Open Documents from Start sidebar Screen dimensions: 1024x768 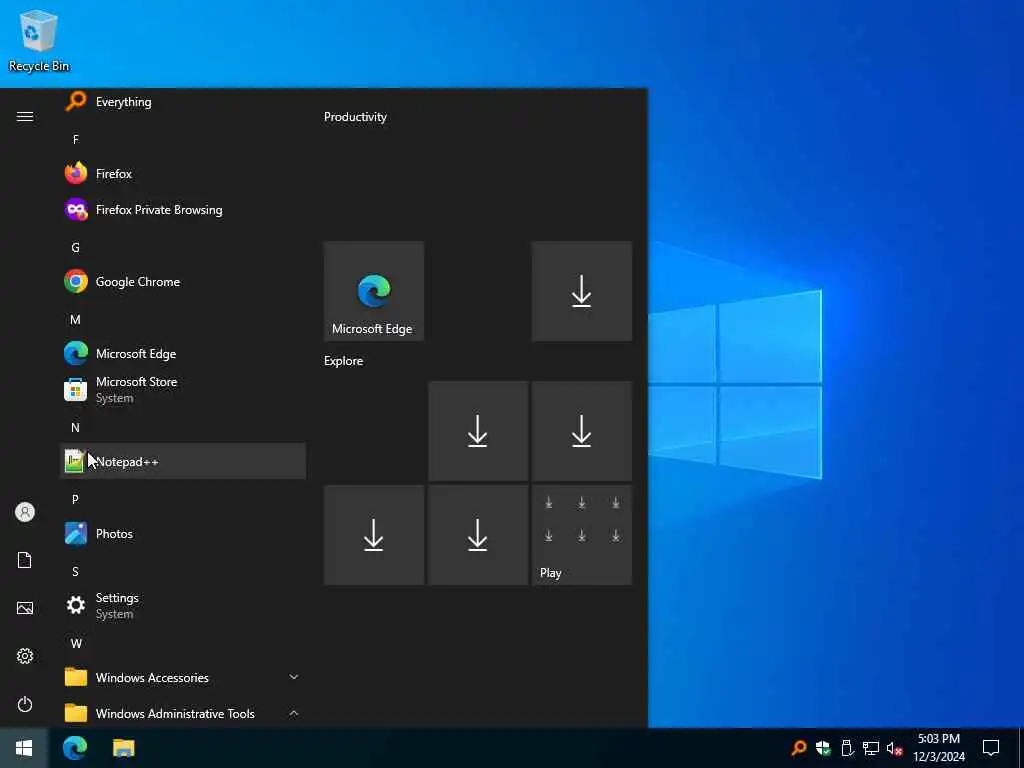(x=25, y=560)
